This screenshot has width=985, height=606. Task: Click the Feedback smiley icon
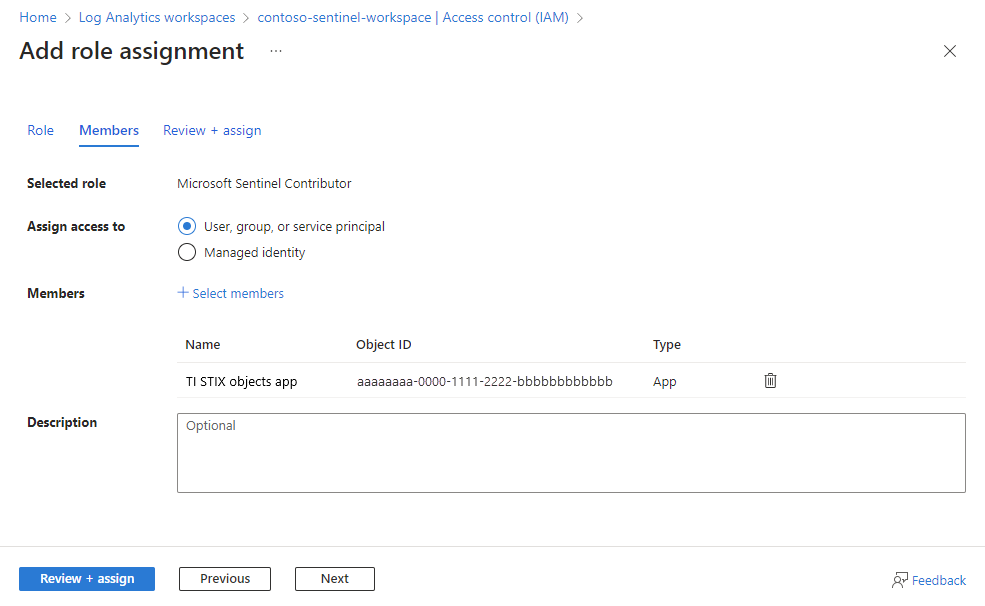point(901,579)
